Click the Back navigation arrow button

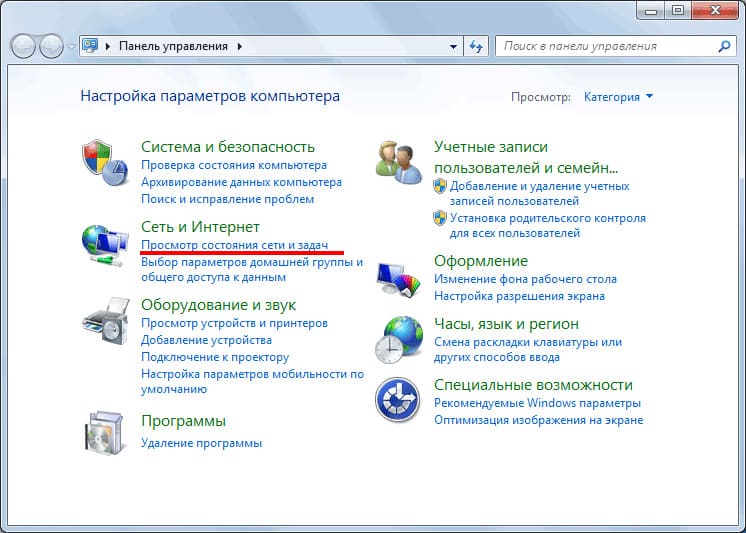(23, 46)
